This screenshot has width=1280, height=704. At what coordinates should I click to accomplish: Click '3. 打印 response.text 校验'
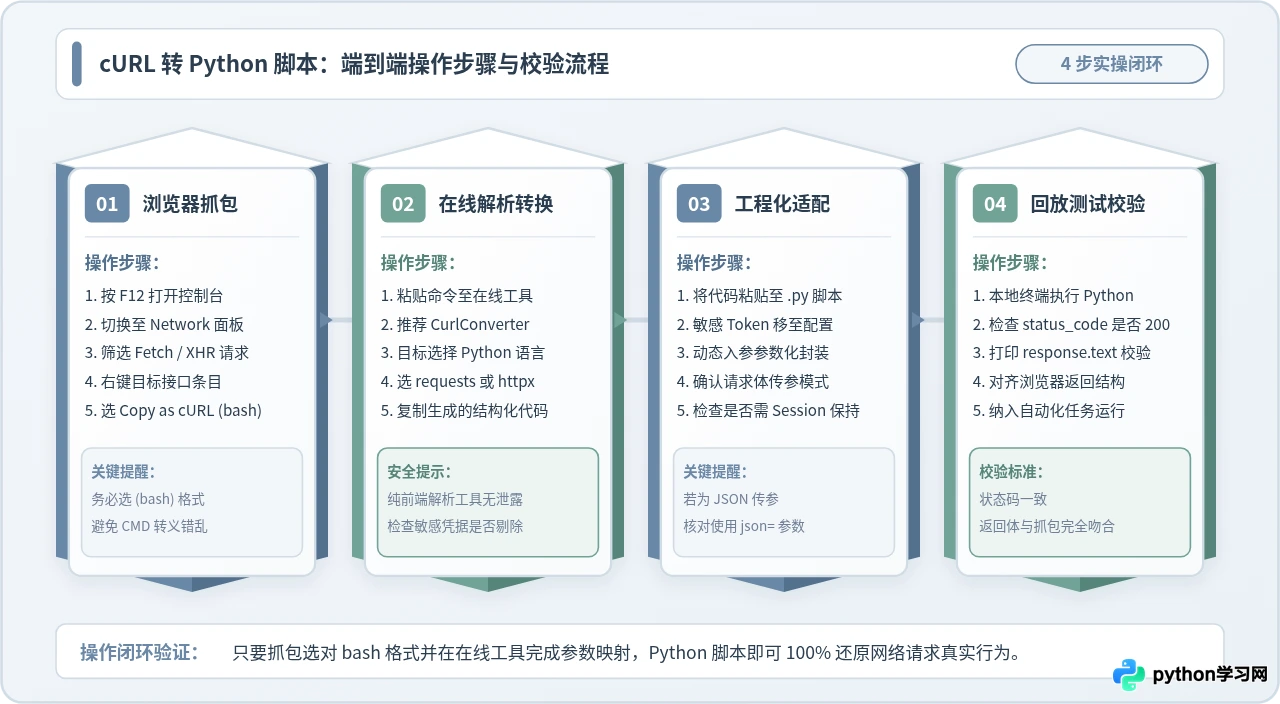click(x=1062, y=353)
